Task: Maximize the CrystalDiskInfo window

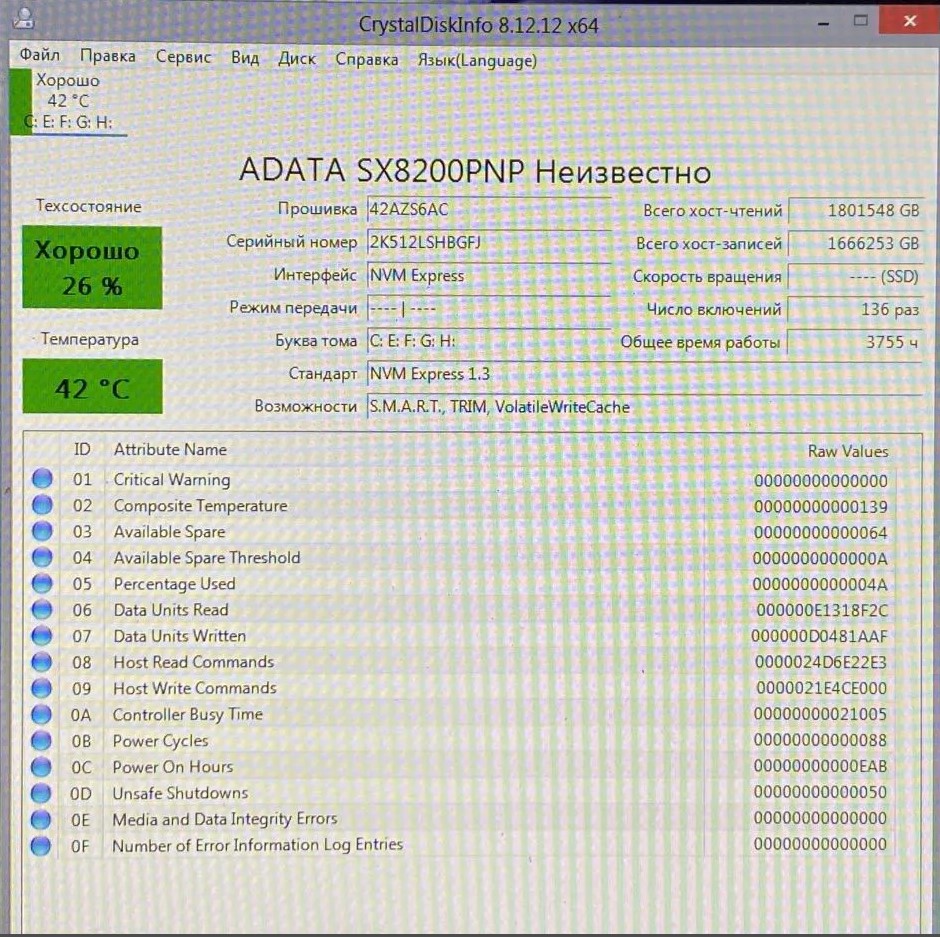Action: (861, 21)
